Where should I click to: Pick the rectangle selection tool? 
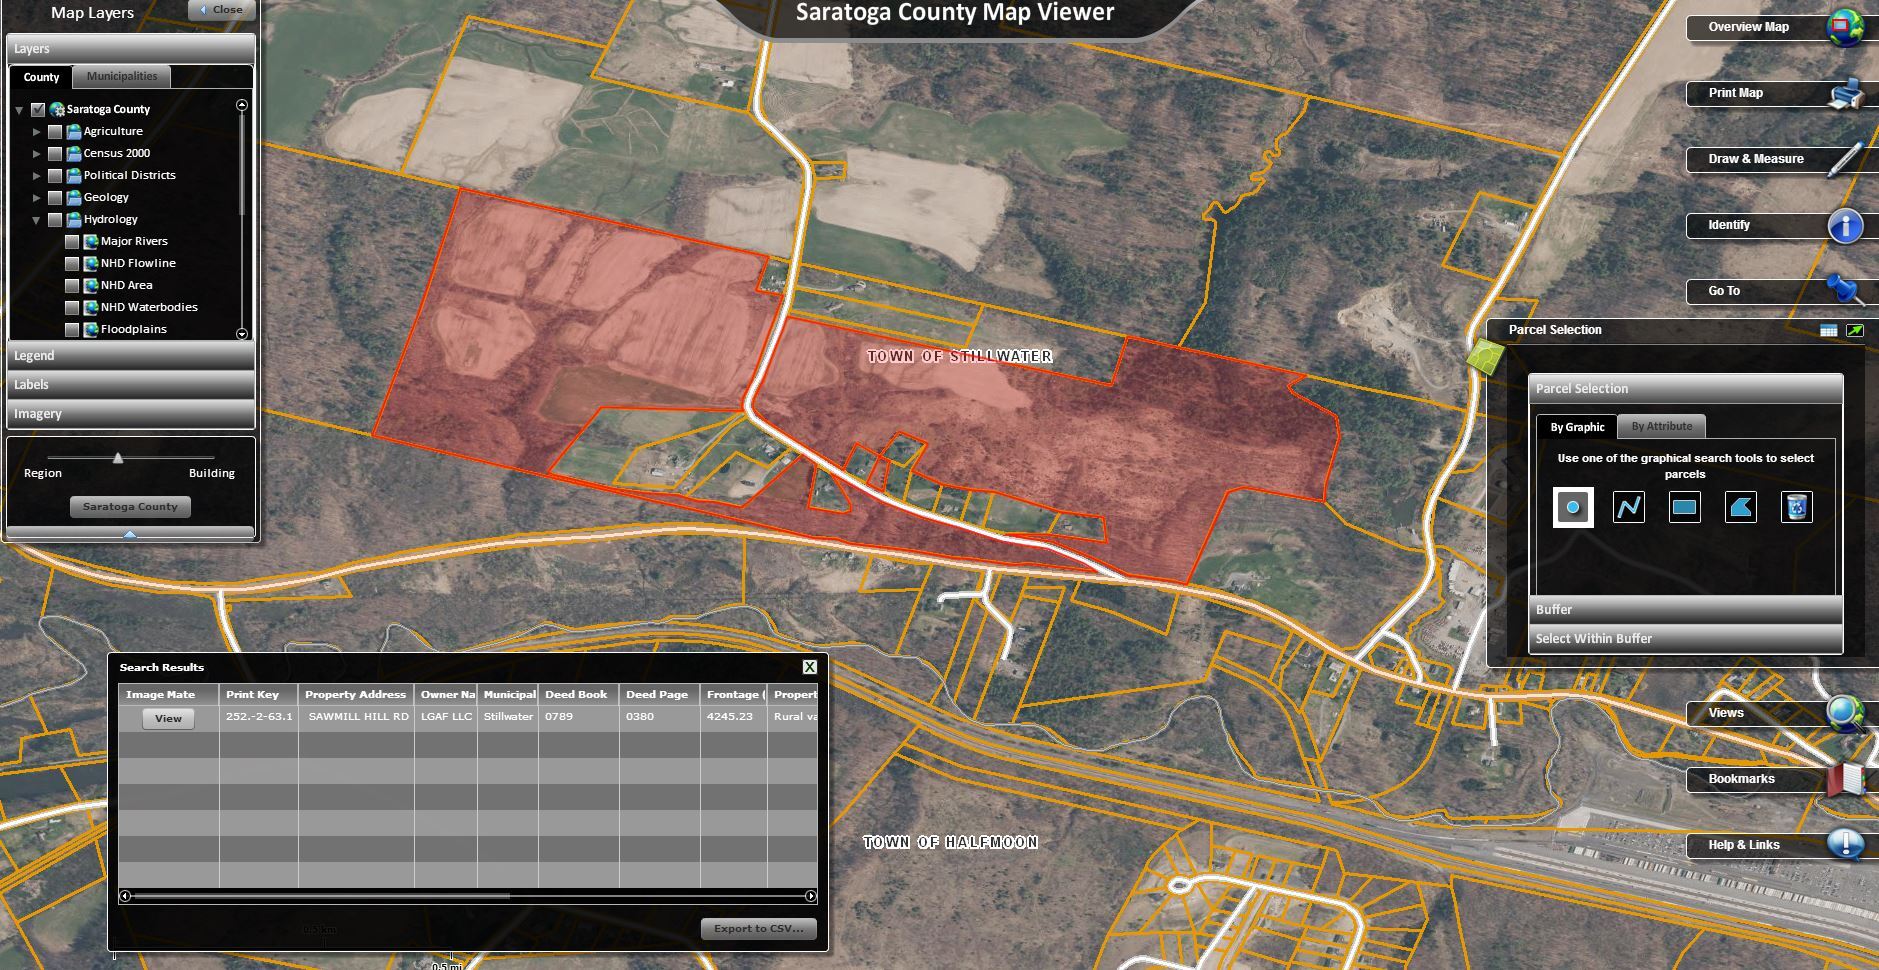pyautogui.click(x=1684, y=507)
